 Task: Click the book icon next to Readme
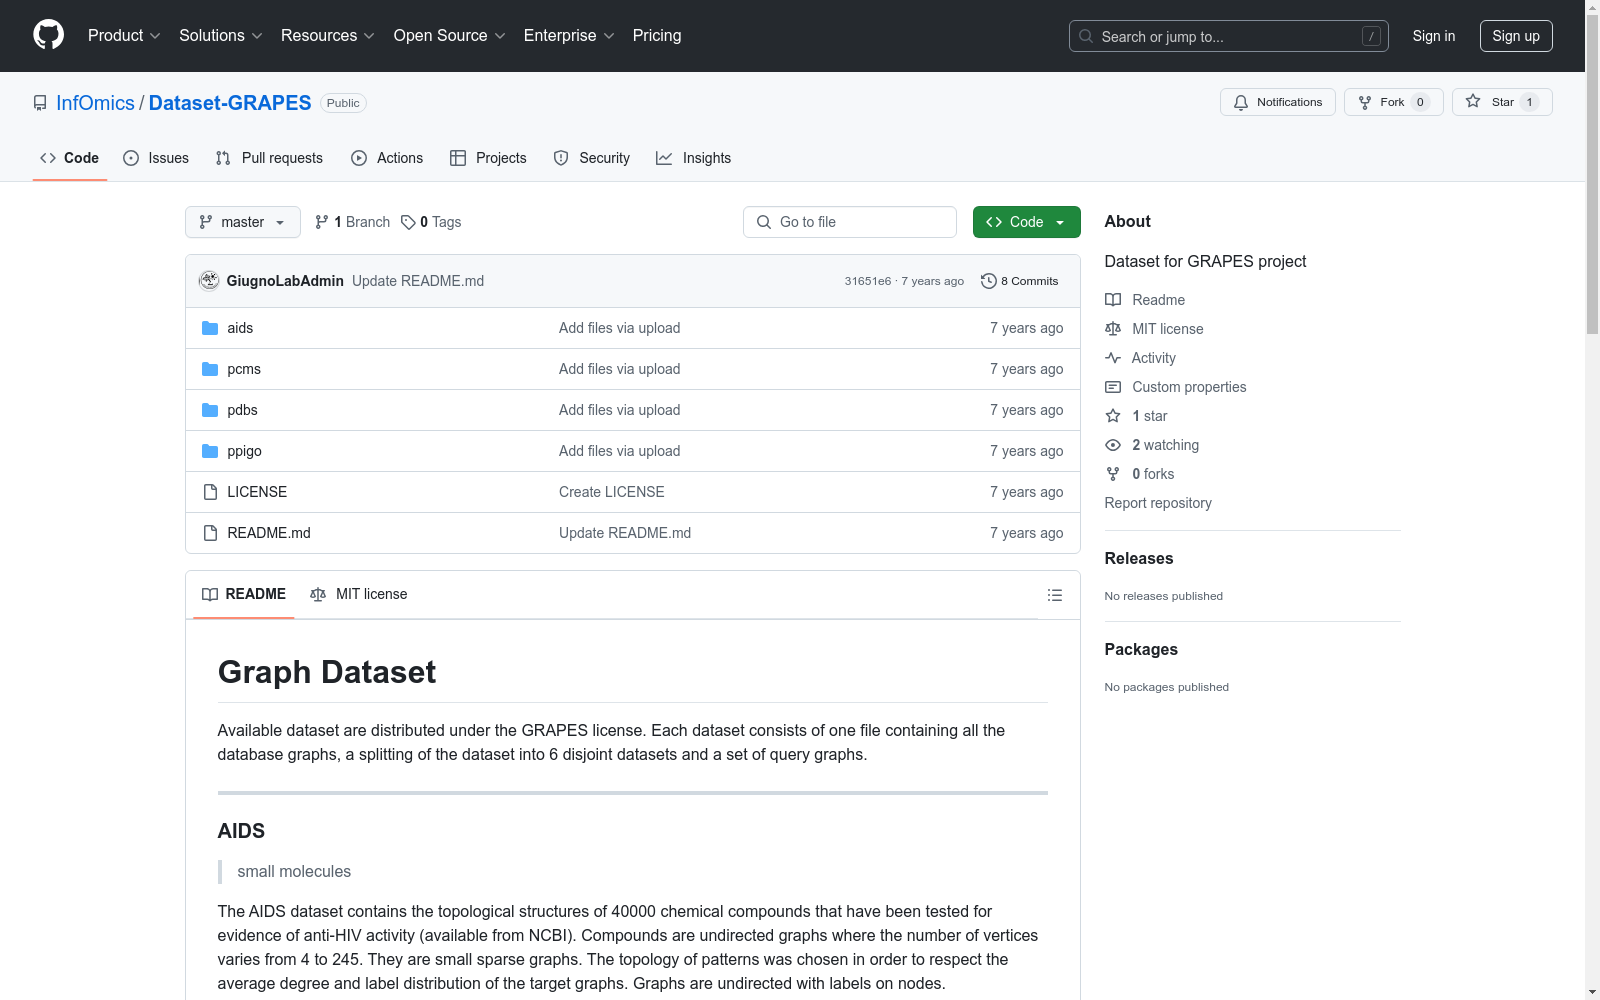(1113, 300)
